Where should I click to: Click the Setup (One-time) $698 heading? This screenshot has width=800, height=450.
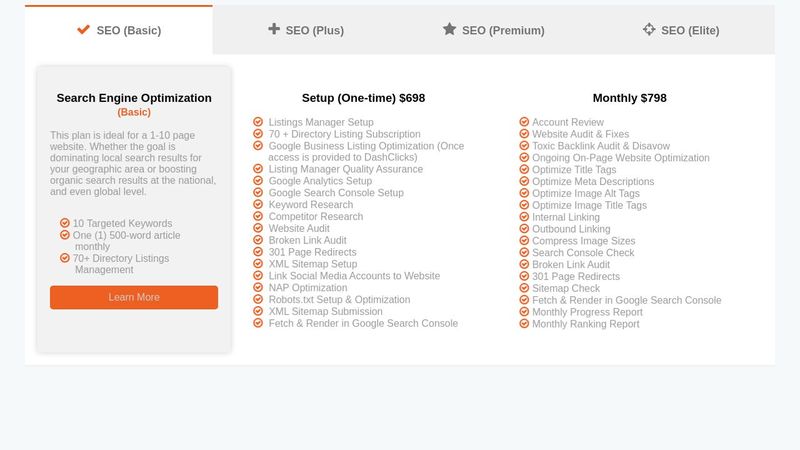pos(363,98)
